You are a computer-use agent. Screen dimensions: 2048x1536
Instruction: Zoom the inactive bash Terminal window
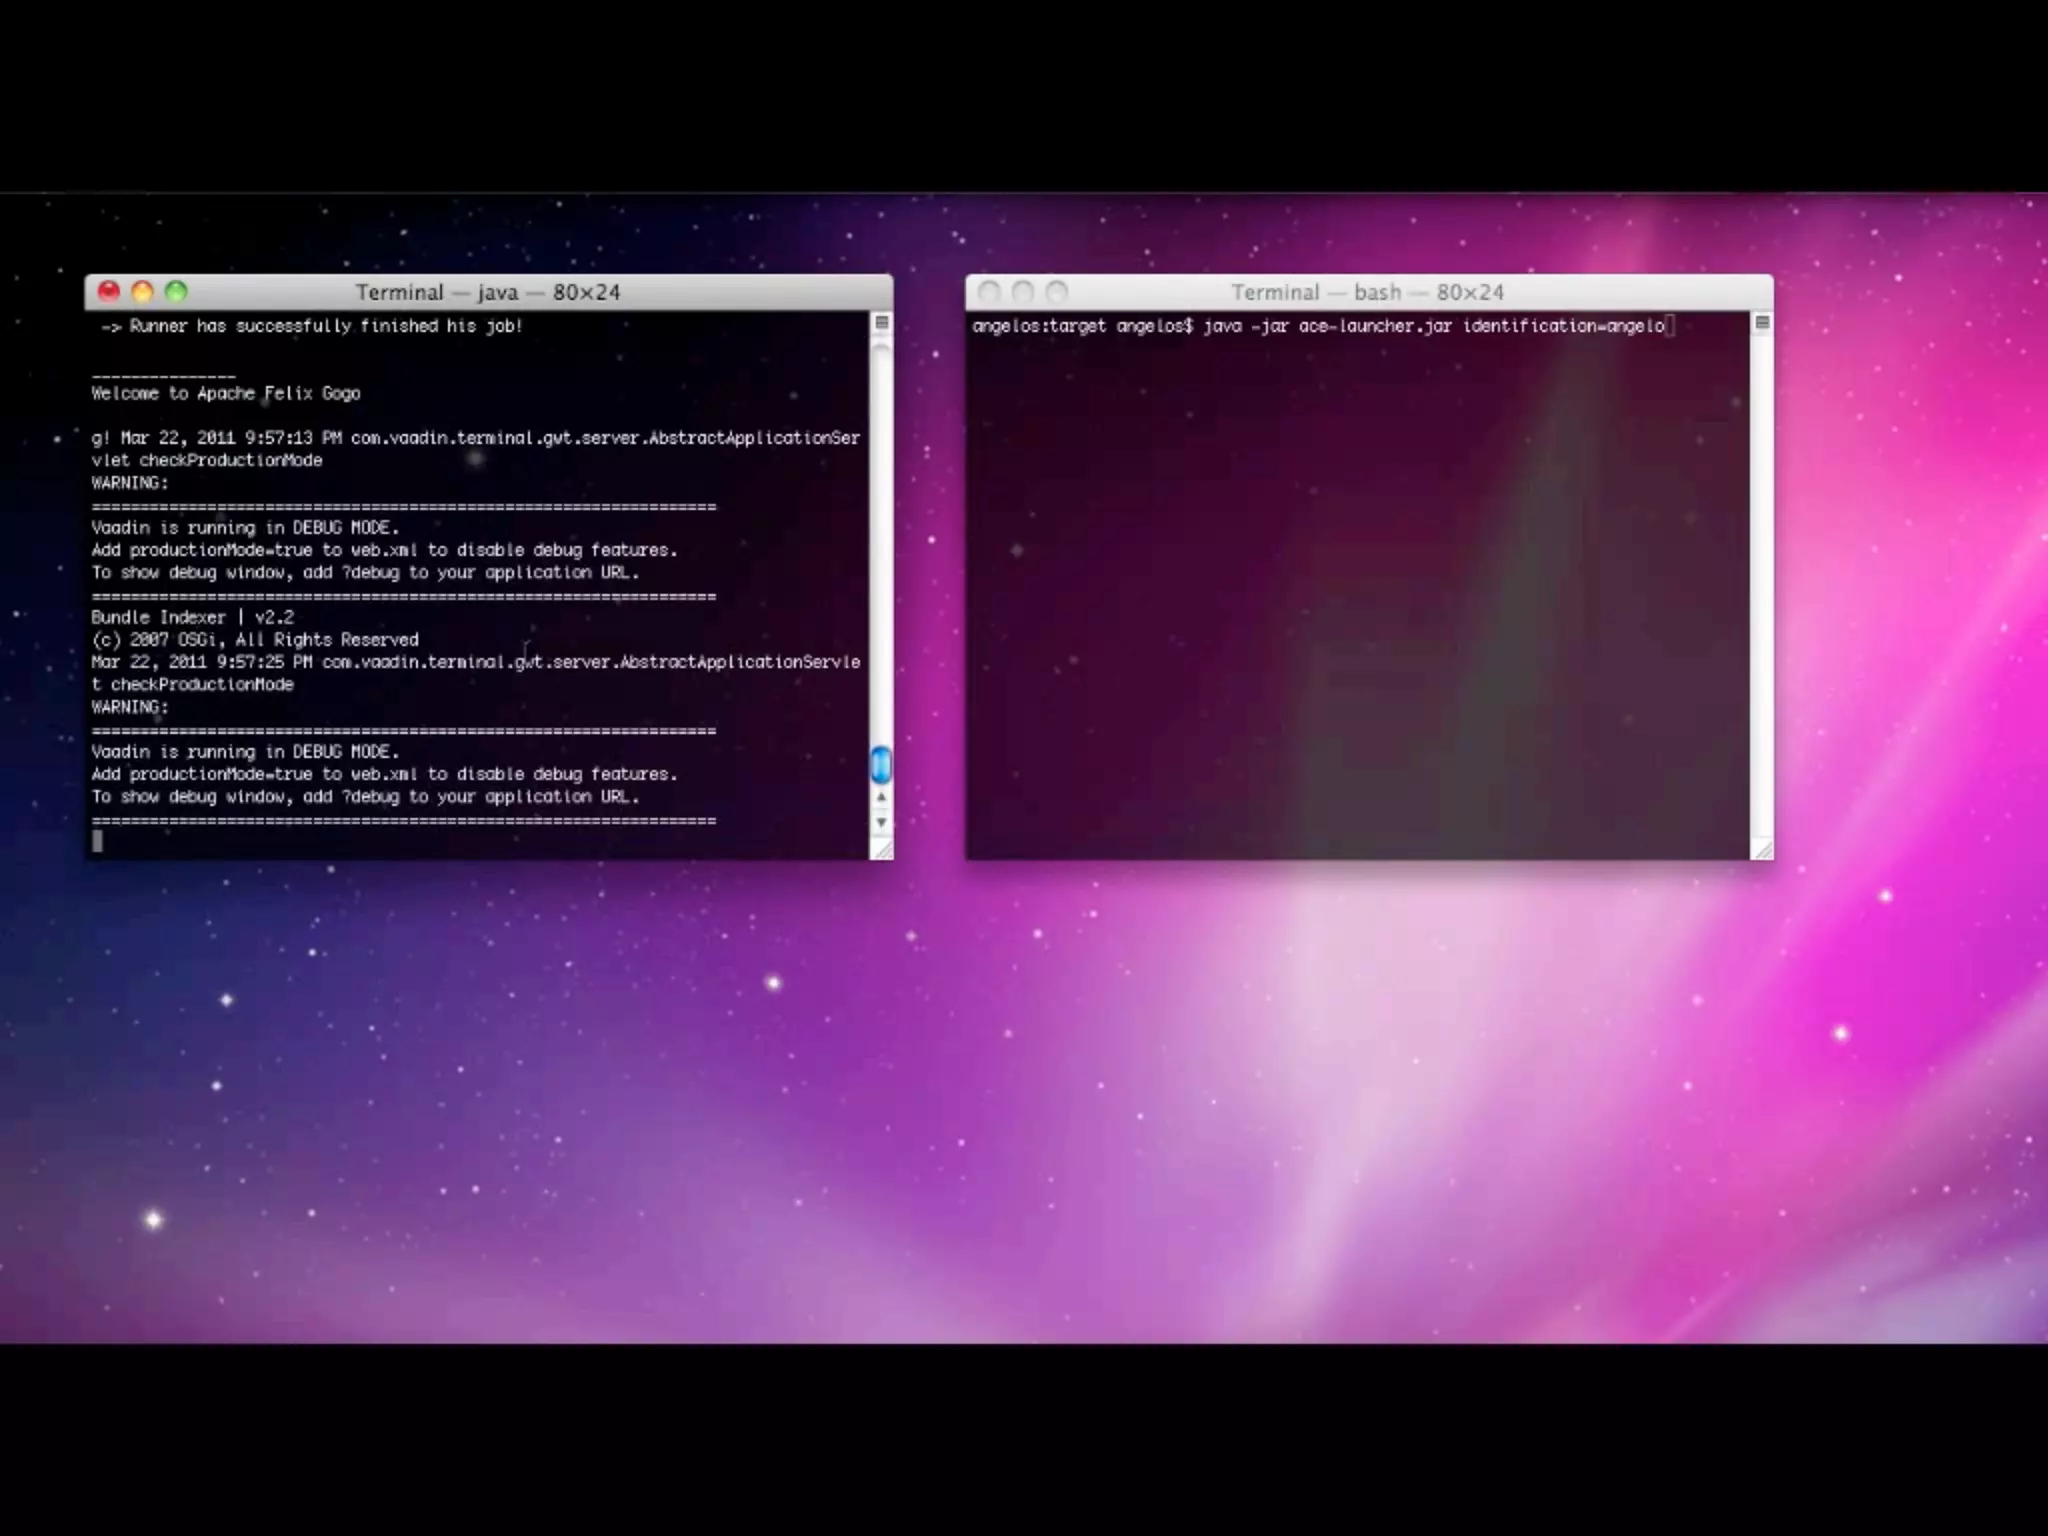pyautogui.click(x=1057, y=292)
